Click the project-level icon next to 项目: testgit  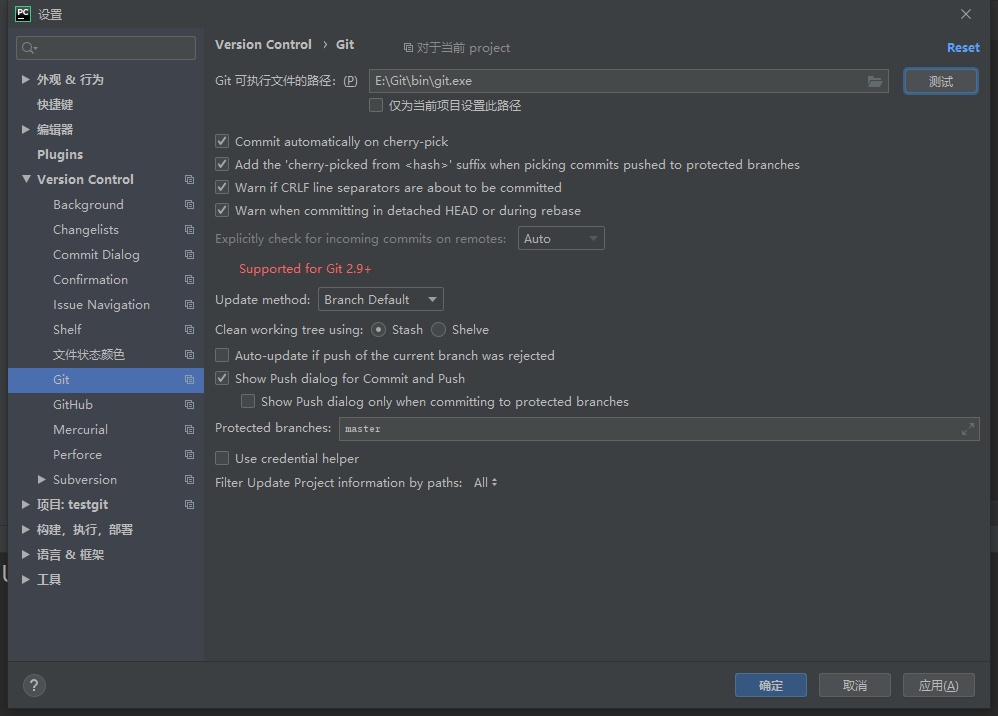pos(190,504)
